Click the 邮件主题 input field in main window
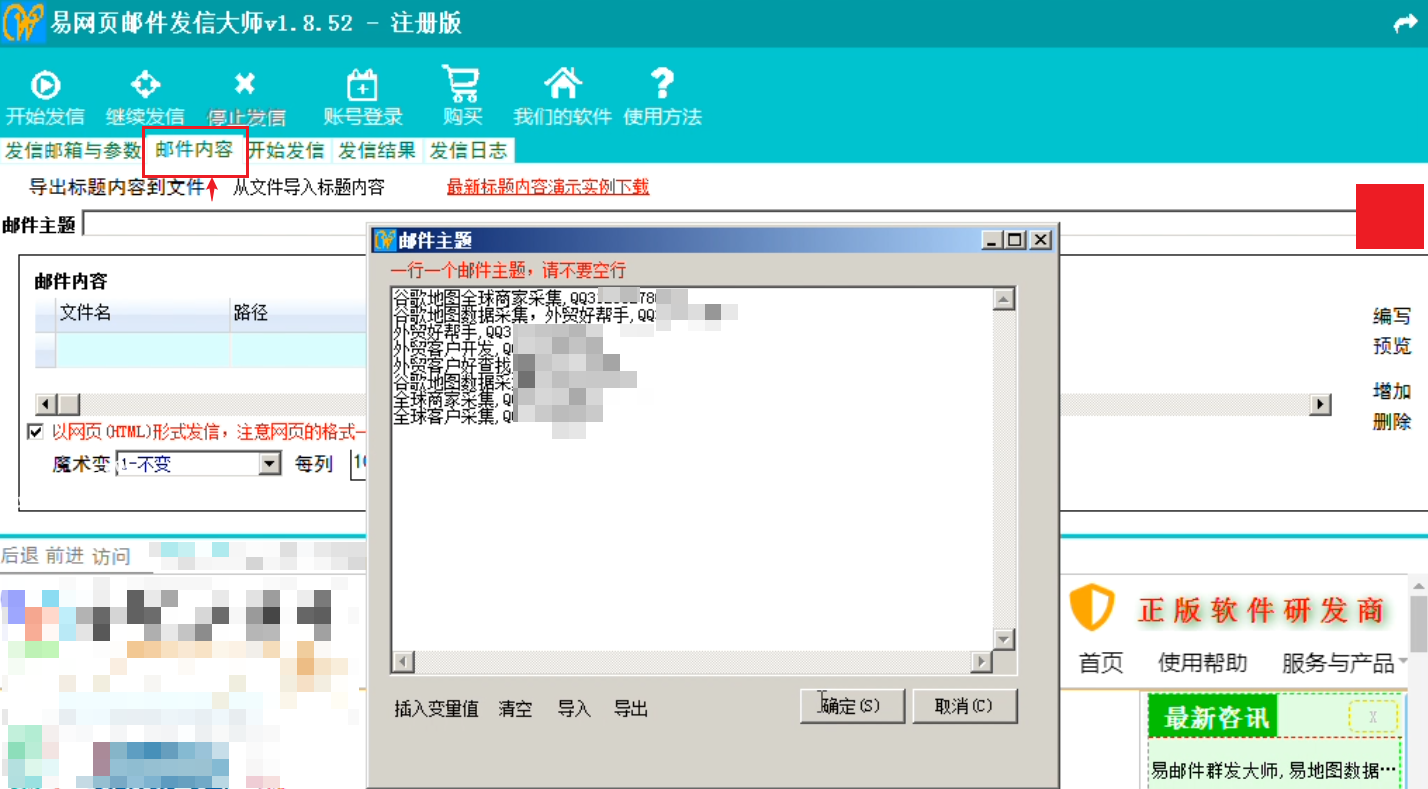 (x=718, y=224)
